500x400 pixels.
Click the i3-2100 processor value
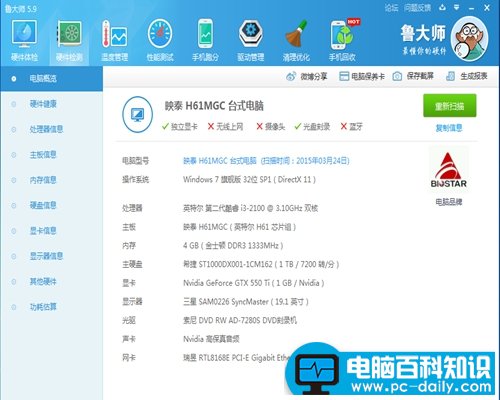pos(250,208)
